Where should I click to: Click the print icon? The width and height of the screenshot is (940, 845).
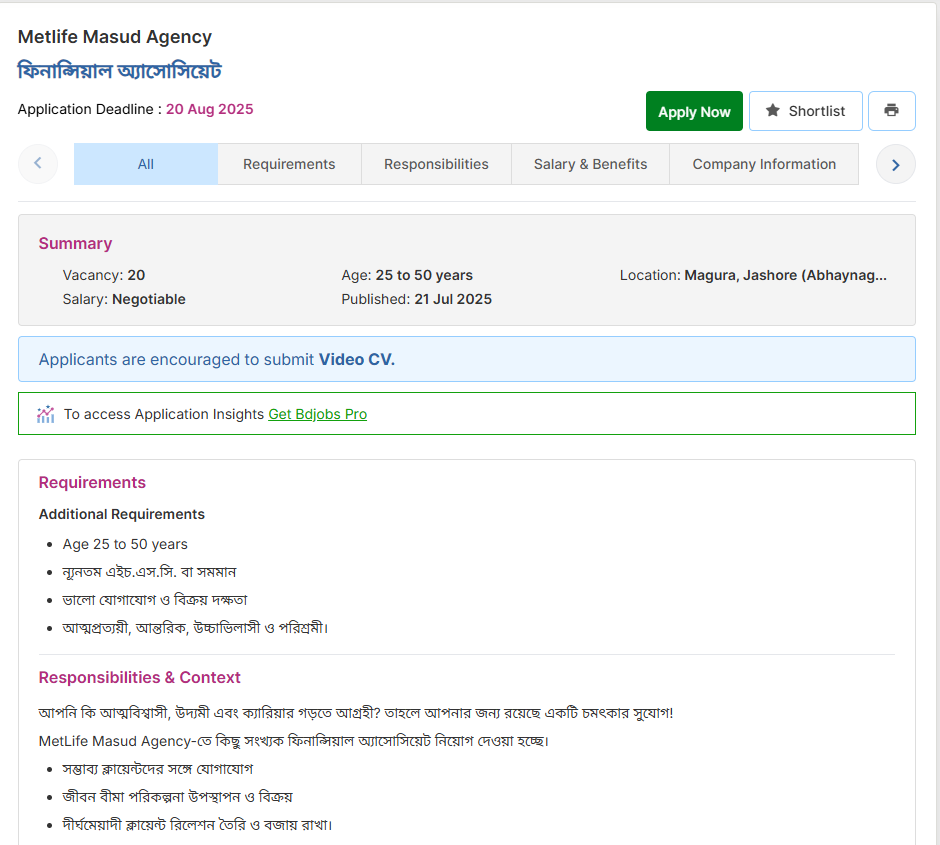pos(891,110)
